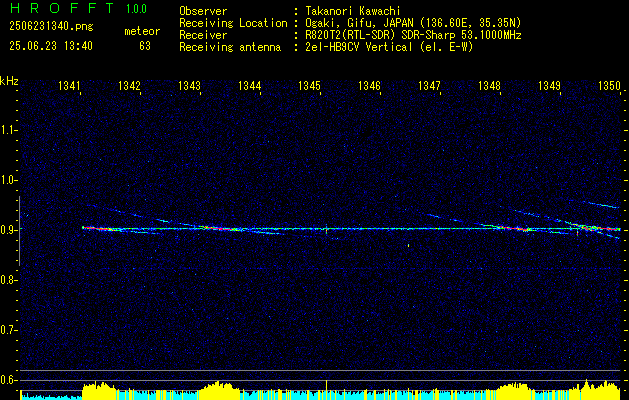Click the Observer field label
This screenshot has width=629, height=400.
[203, 11]
